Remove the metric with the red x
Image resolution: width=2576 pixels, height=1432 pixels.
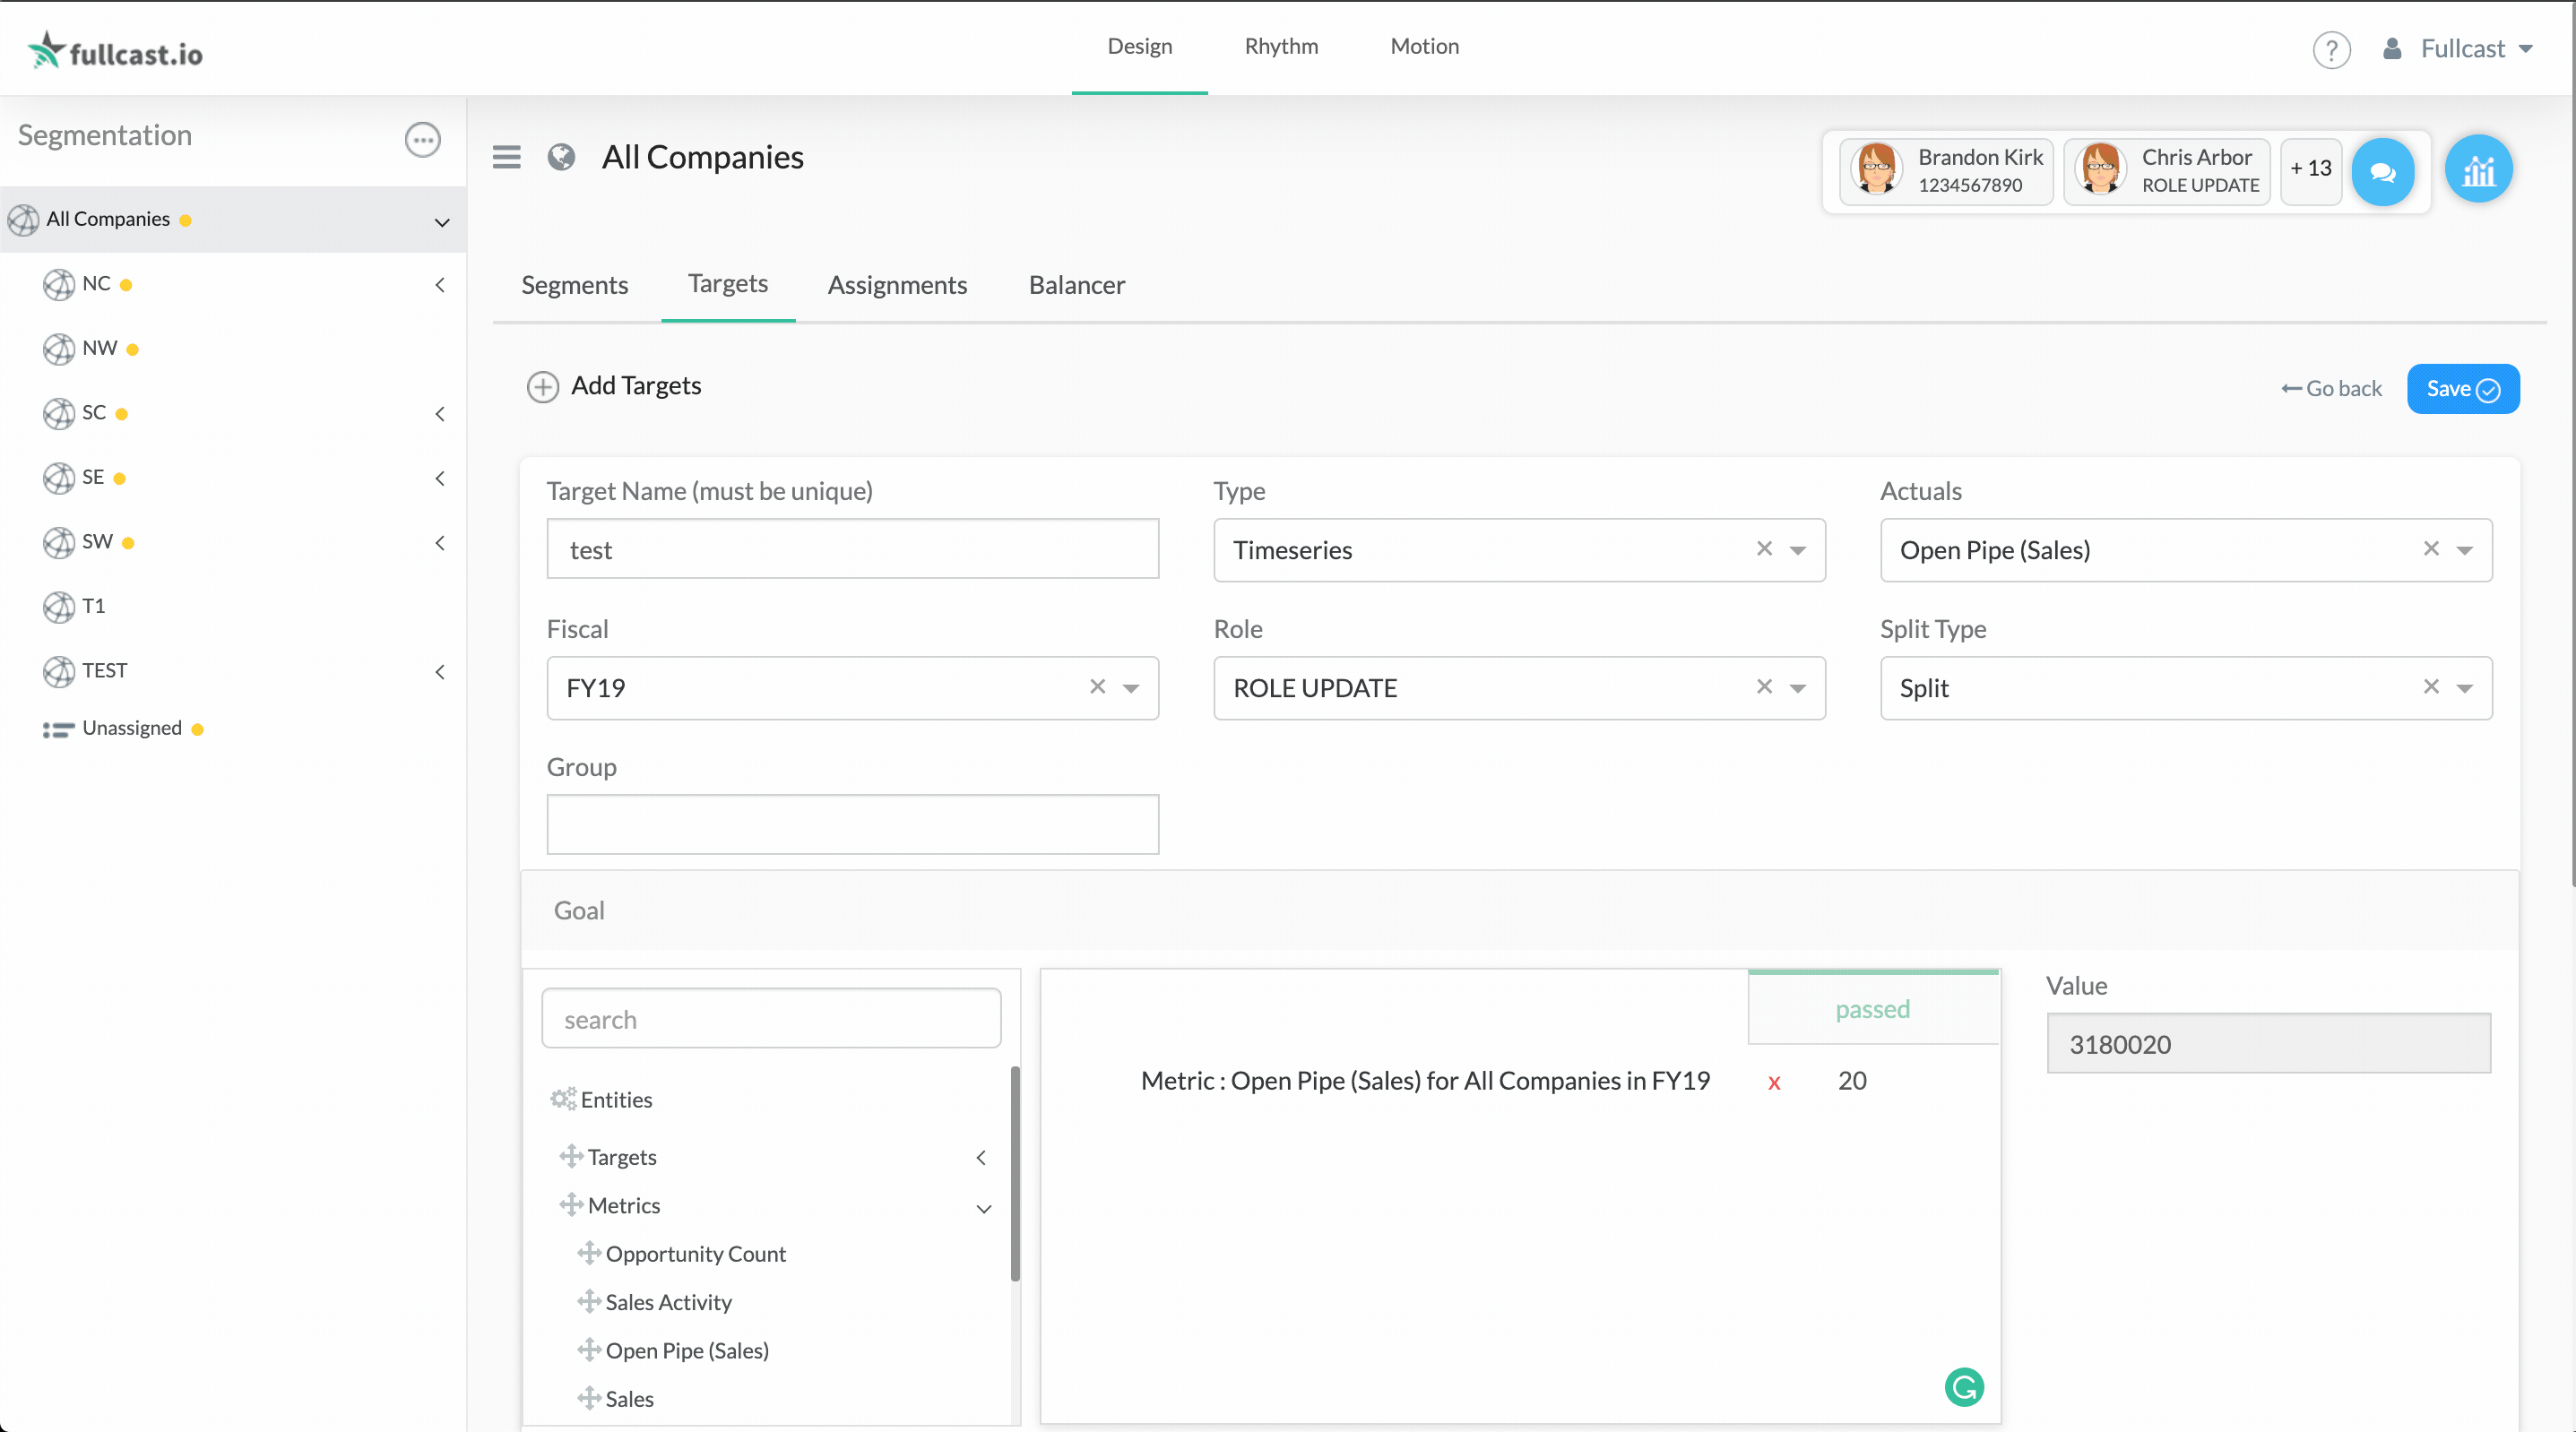click(x=1774, y=1083)
